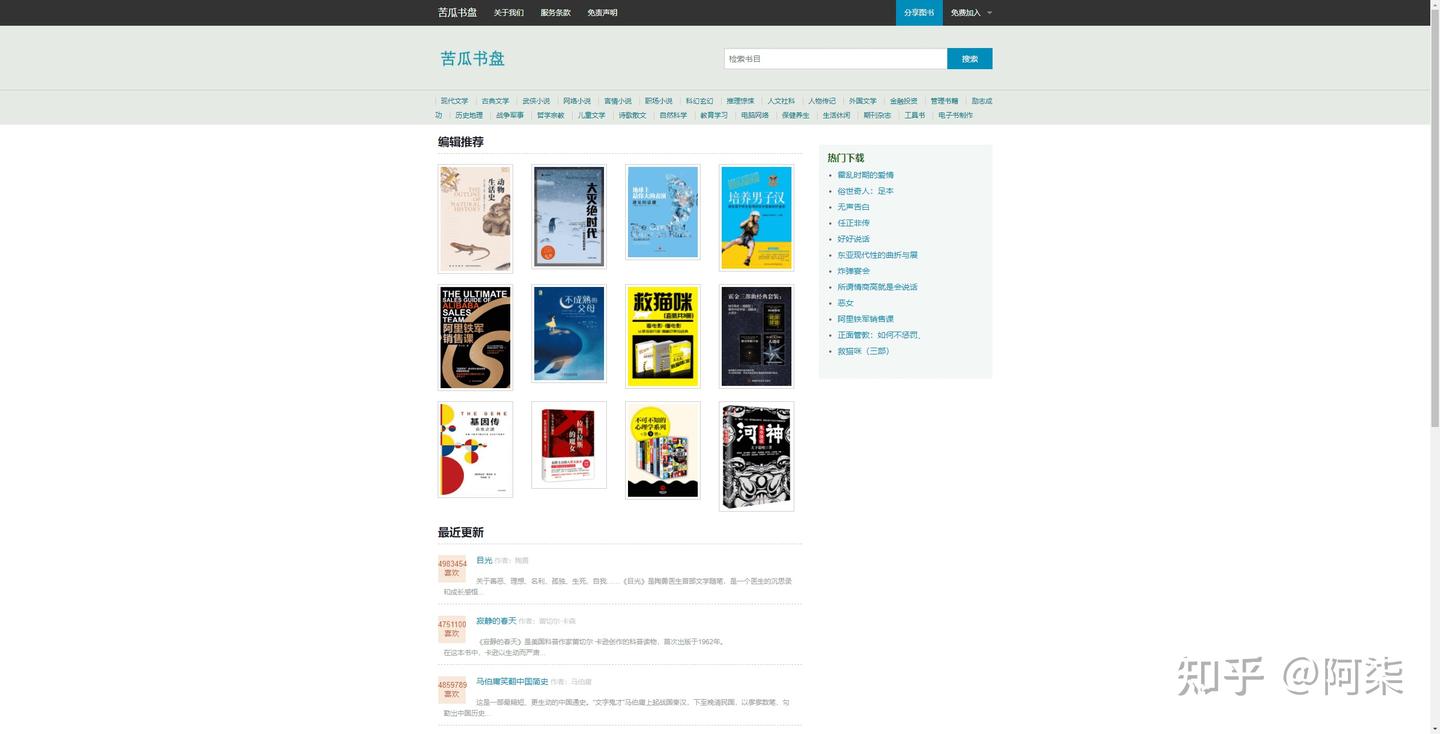Click the 苦瓜书盘 brand in top bar
The image size is (1440, 734).
click(457, 13)
